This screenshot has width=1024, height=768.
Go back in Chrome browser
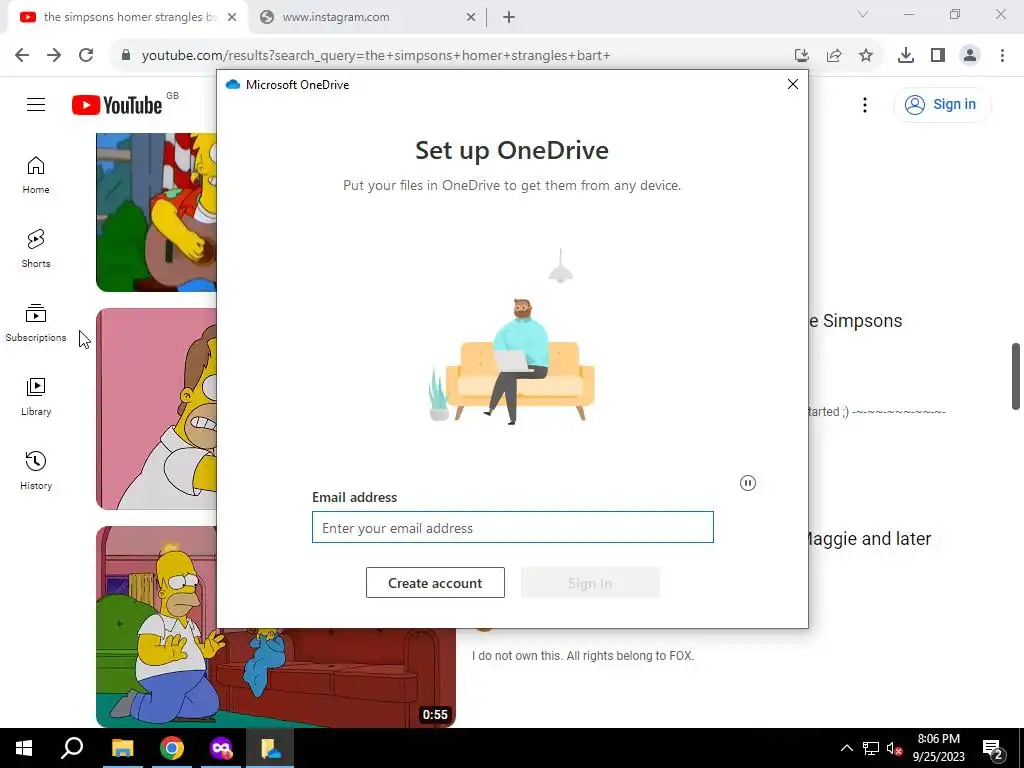coord(22,56)
